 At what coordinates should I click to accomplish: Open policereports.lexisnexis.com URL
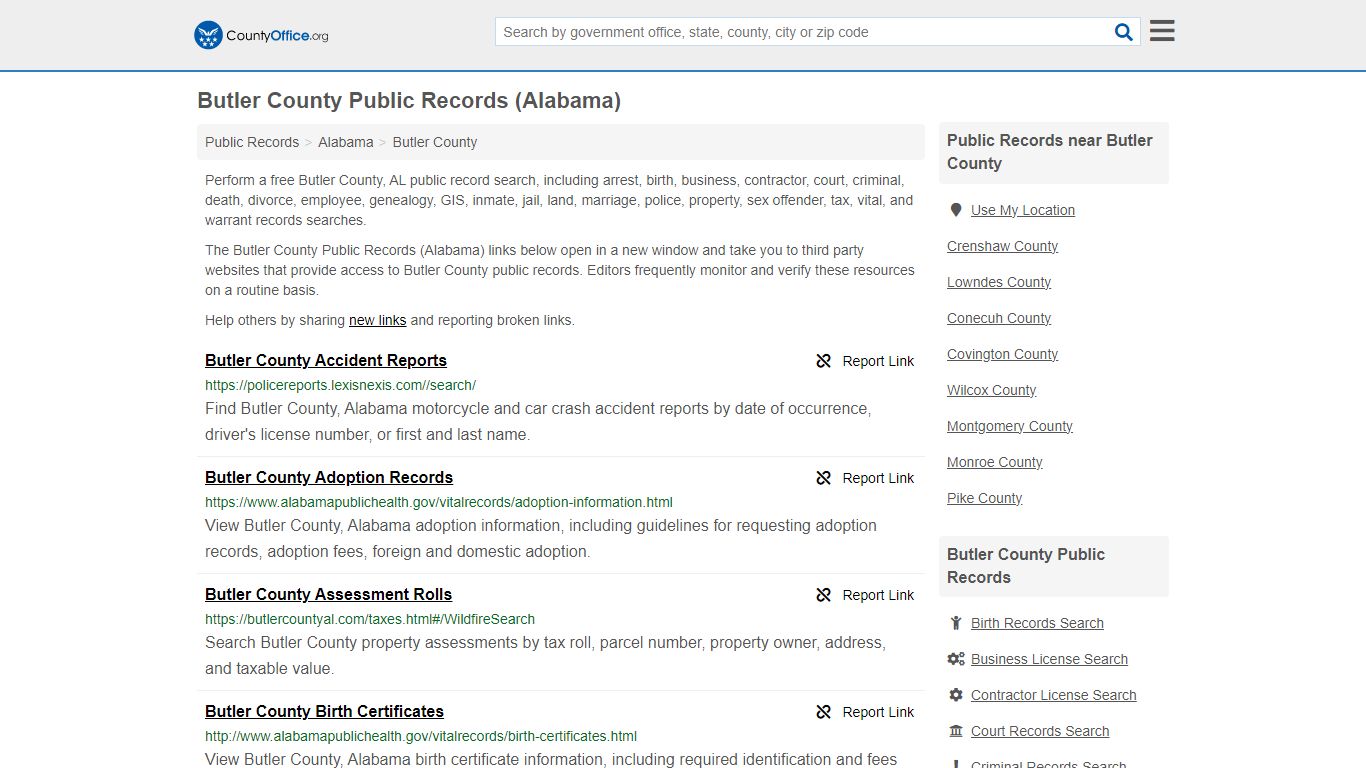[x=340, y=385]
